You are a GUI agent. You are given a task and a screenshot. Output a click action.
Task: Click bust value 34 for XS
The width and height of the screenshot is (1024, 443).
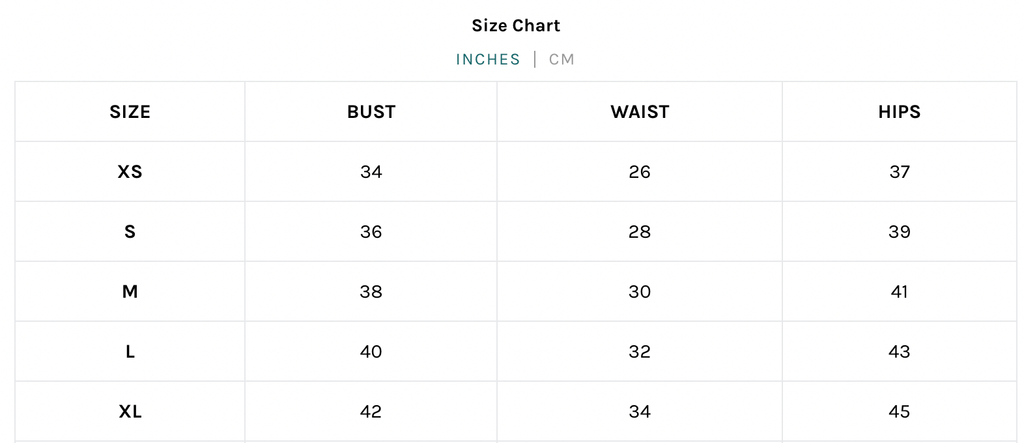[x=371, y=172]
